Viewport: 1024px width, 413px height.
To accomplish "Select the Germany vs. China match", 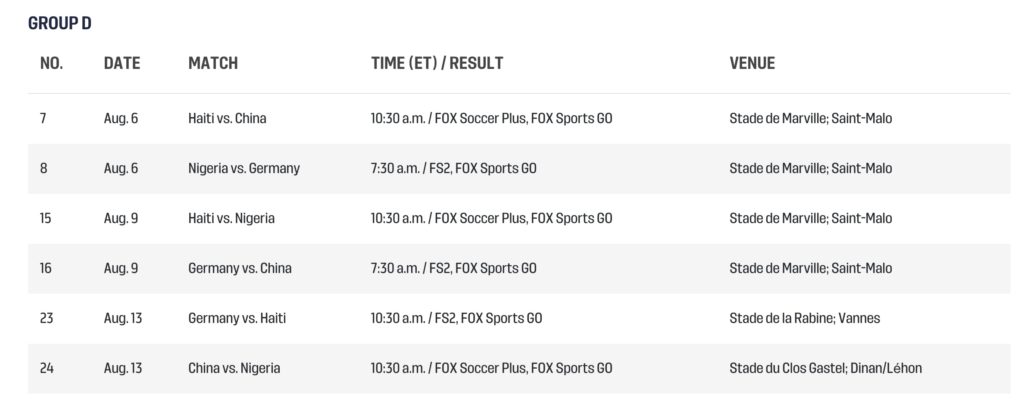I will pos(240,268).
